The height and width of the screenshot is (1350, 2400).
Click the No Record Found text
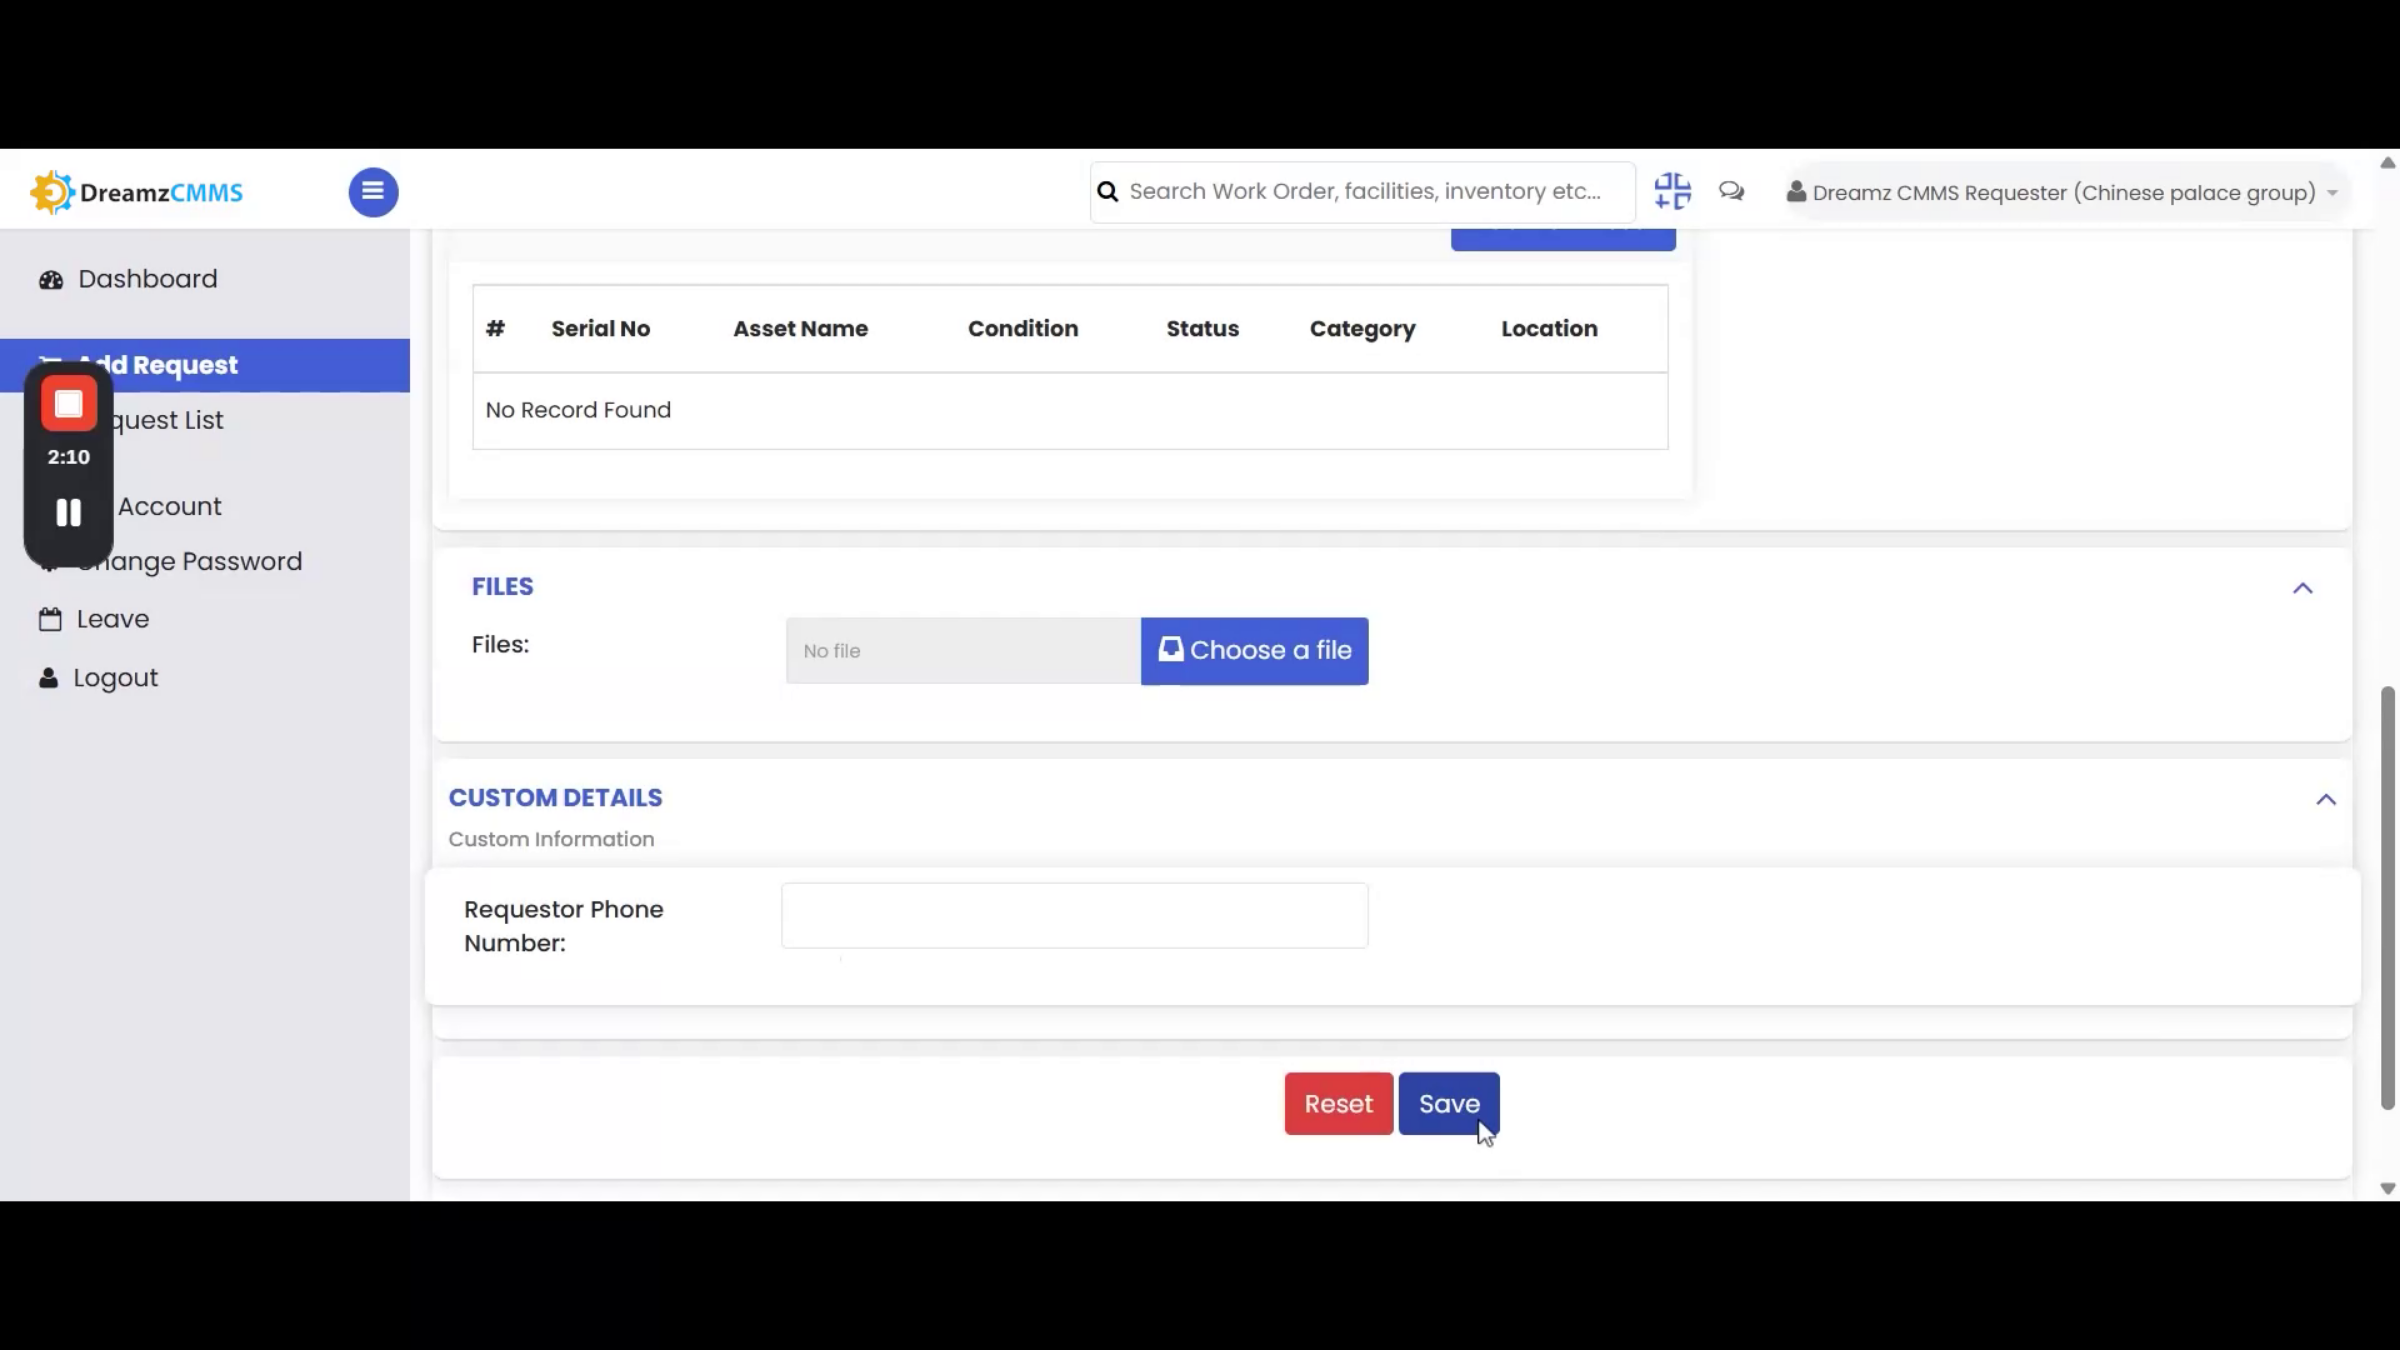click(578, 410)
